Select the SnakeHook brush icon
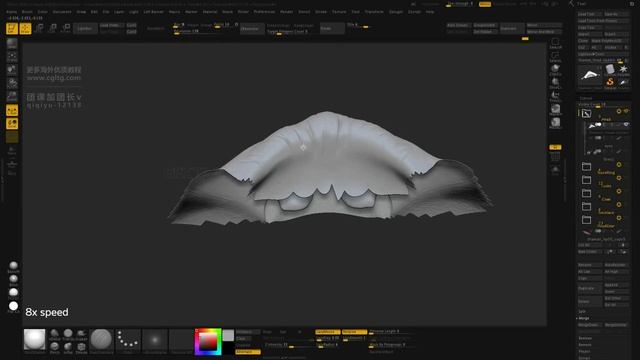This screenshot has height=360, width=640. pos(82,335)
